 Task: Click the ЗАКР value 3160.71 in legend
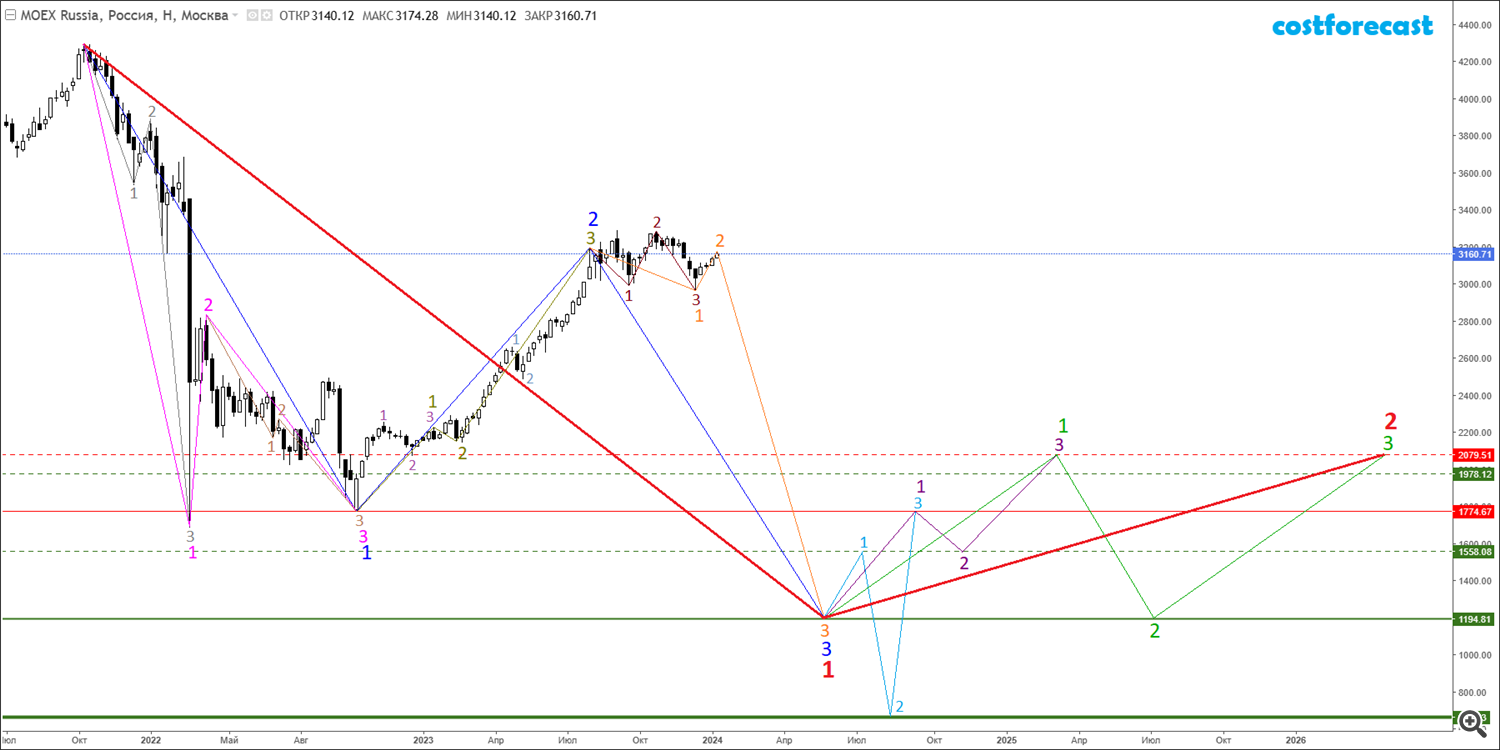pos(575,15)
